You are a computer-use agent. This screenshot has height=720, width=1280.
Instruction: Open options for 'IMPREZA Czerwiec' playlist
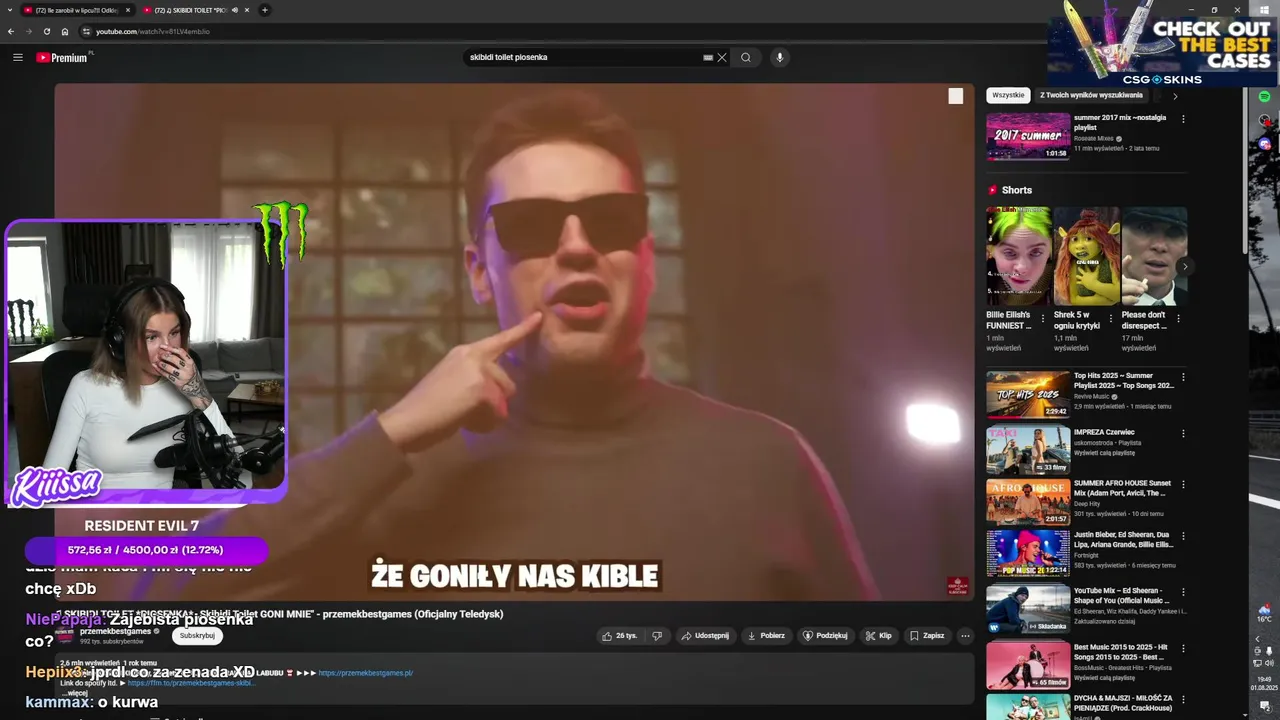coord(1183,433)
